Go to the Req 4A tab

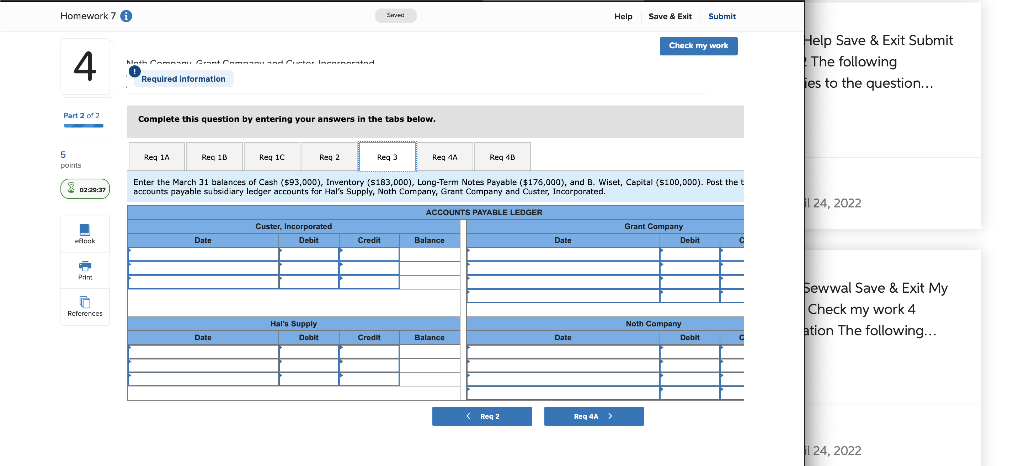pyautogui.click(x=445, y=157)
